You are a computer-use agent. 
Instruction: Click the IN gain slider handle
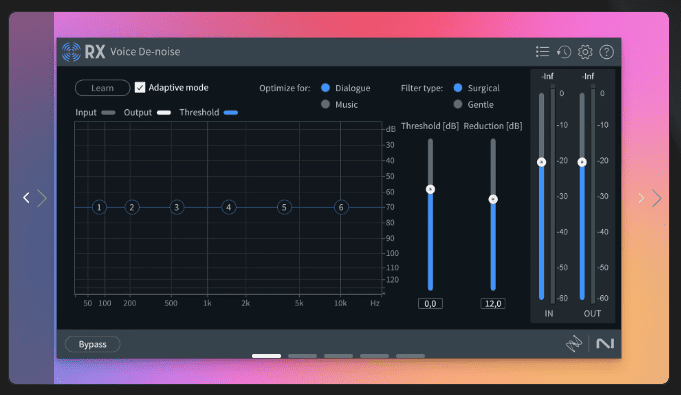[542, 162]
